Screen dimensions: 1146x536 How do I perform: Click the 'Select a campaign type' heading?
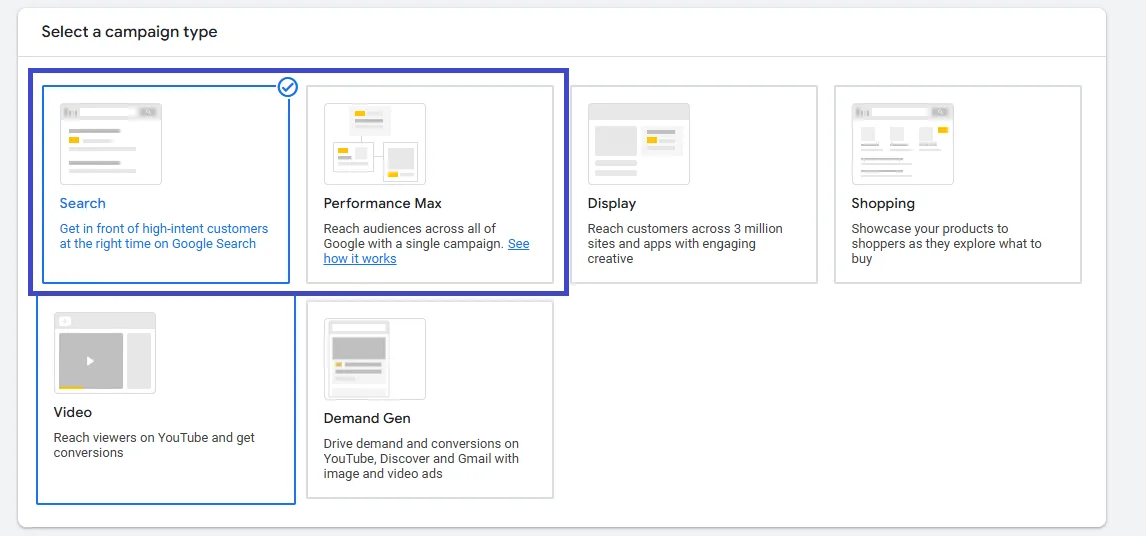click(x=129, y=32)
